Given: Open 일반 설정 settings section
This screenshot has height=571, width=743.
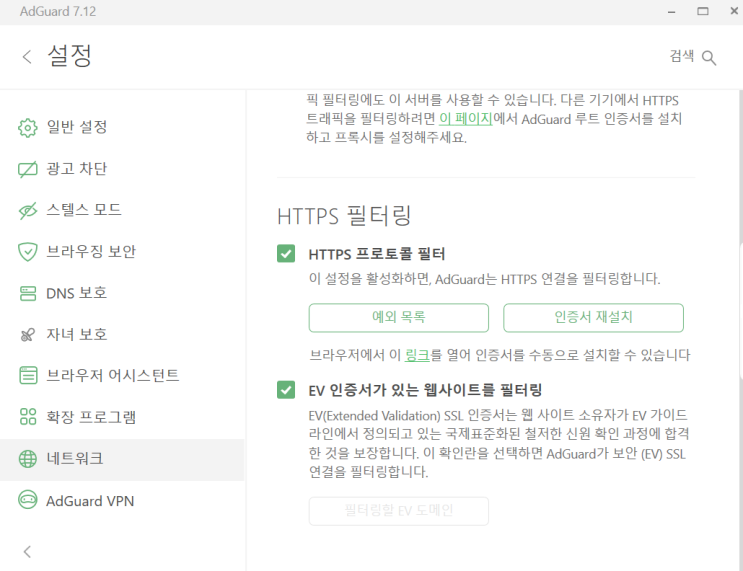Looking at the screenshot, I should pyautogui.click(x=122, y=127).
